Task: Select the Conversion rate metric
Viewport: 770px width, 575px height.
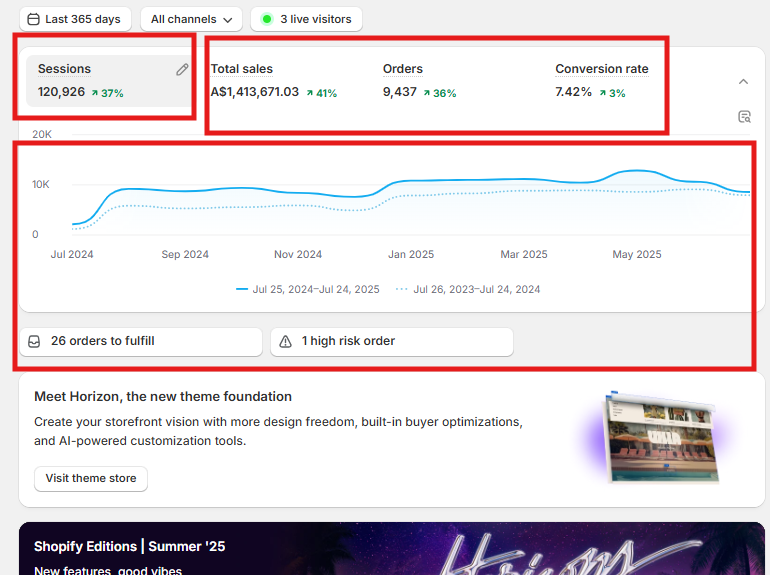Action: click(602, 69)
